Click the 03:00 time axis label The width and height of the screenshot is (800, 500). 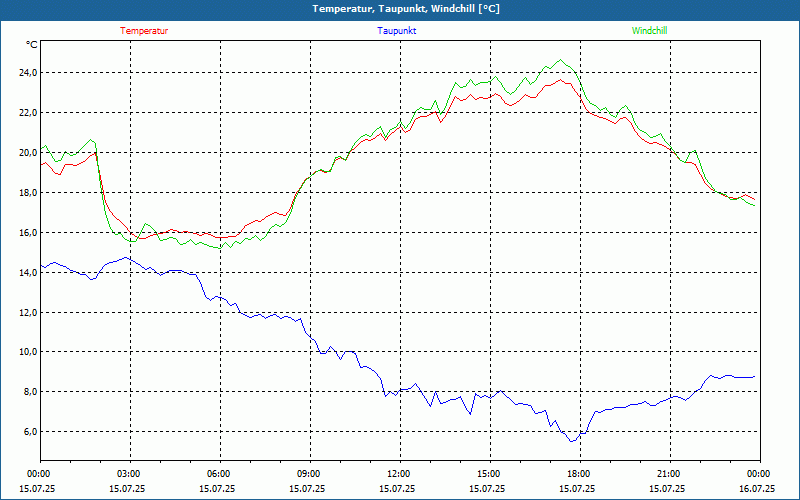pos(131,474)
